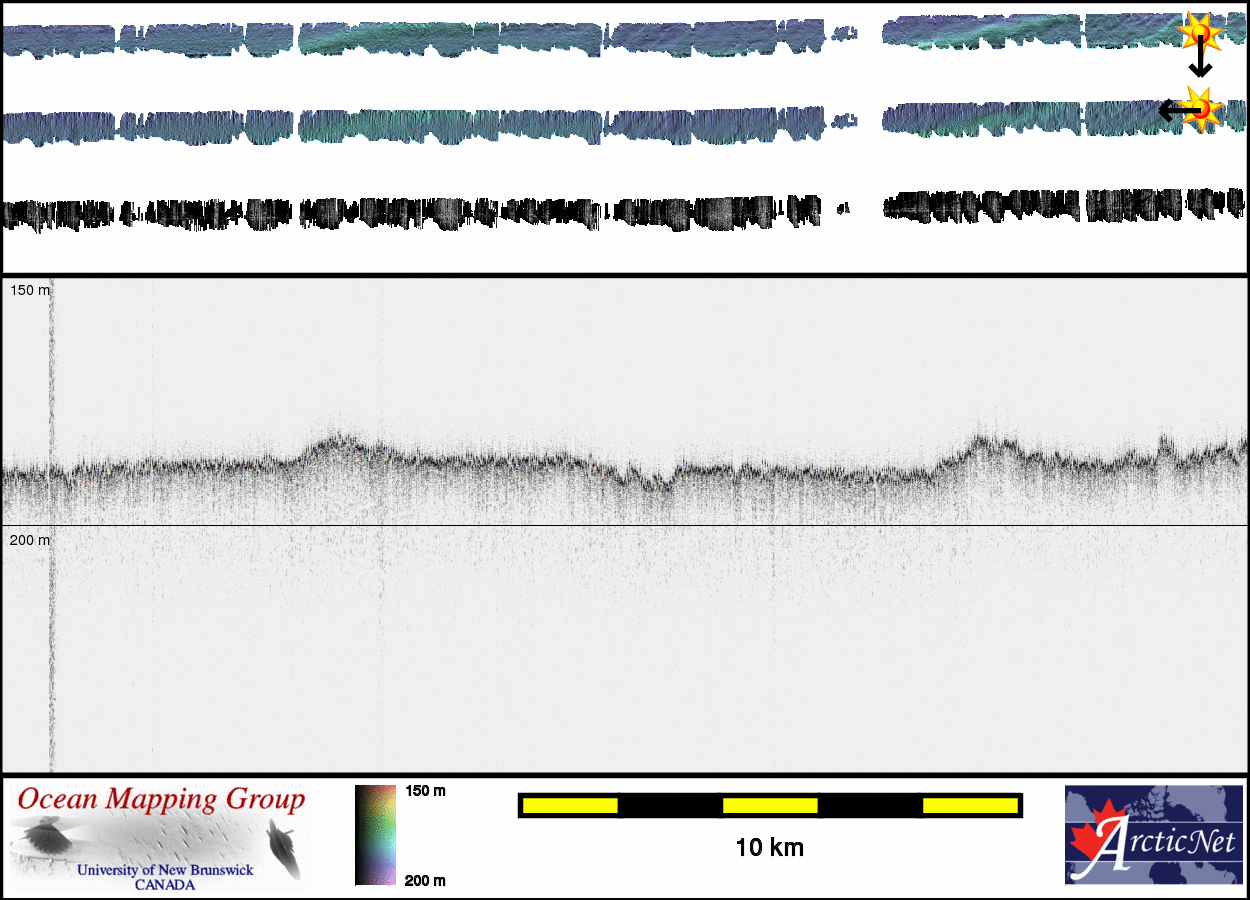Click the "150 m" label beside the color legend
The width and height of the screenshot is (1250, 900).
coord(425,791)
